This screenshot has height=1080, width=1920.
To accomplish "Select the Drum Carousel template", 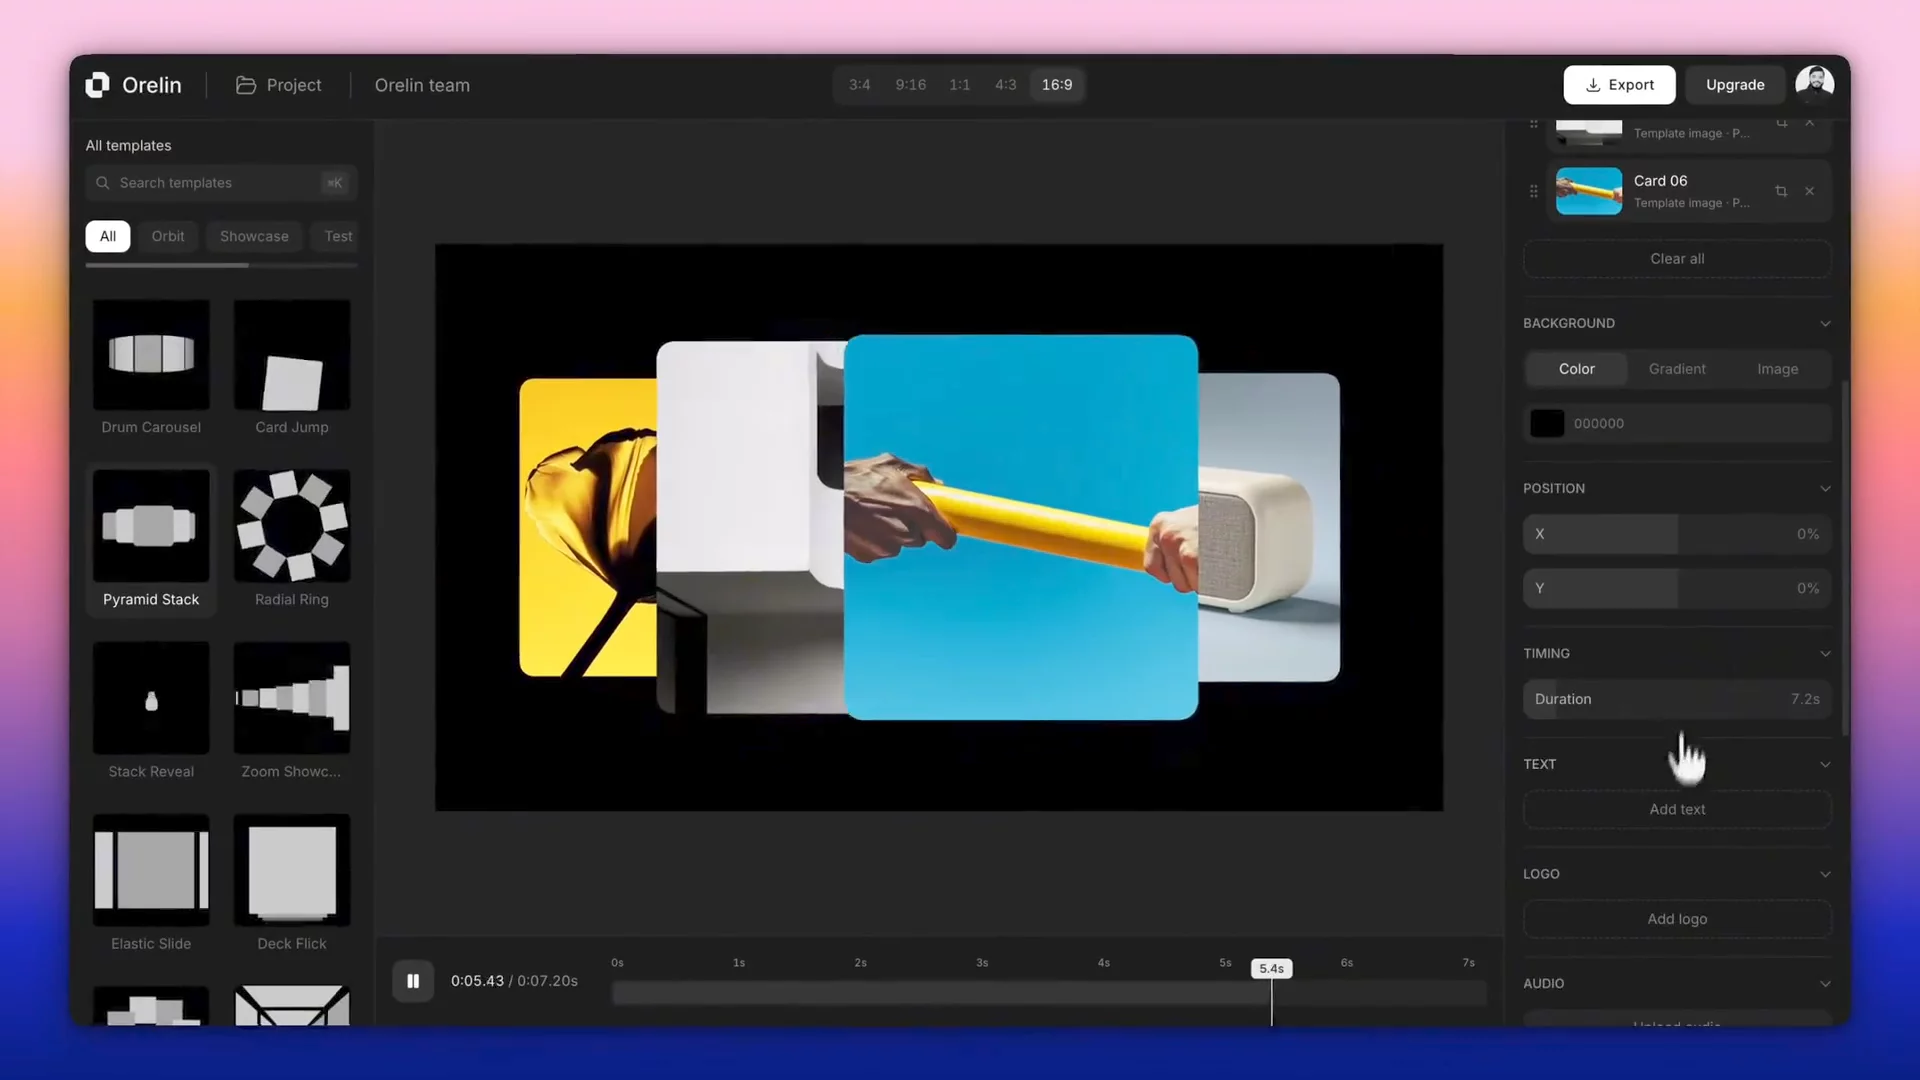I will (x=151, y=367).
